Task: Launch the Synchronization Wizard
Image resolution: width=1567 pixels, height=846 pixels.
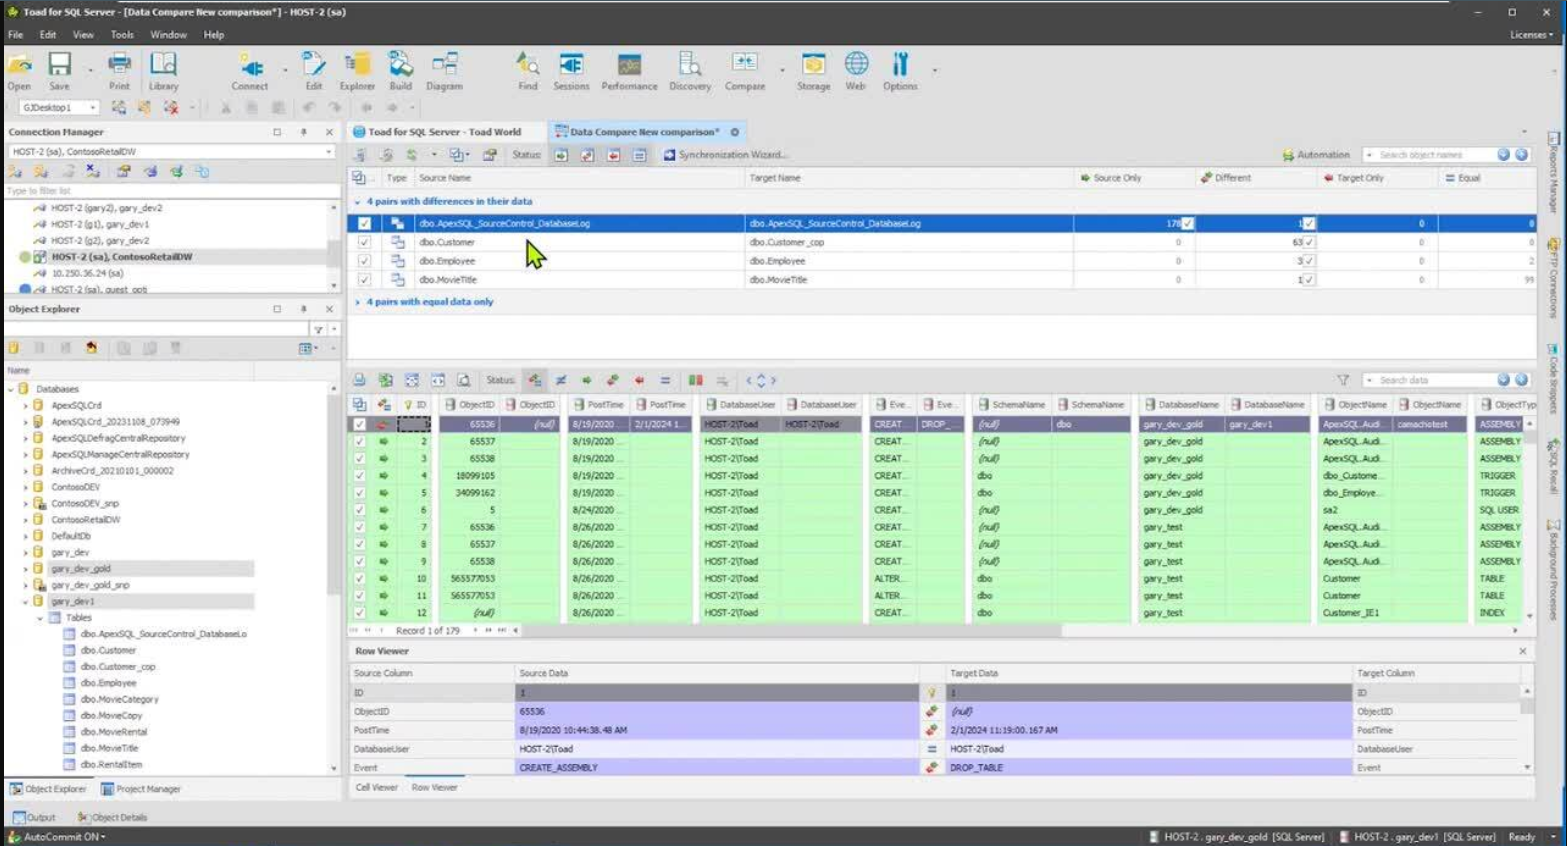Action: 726,155
